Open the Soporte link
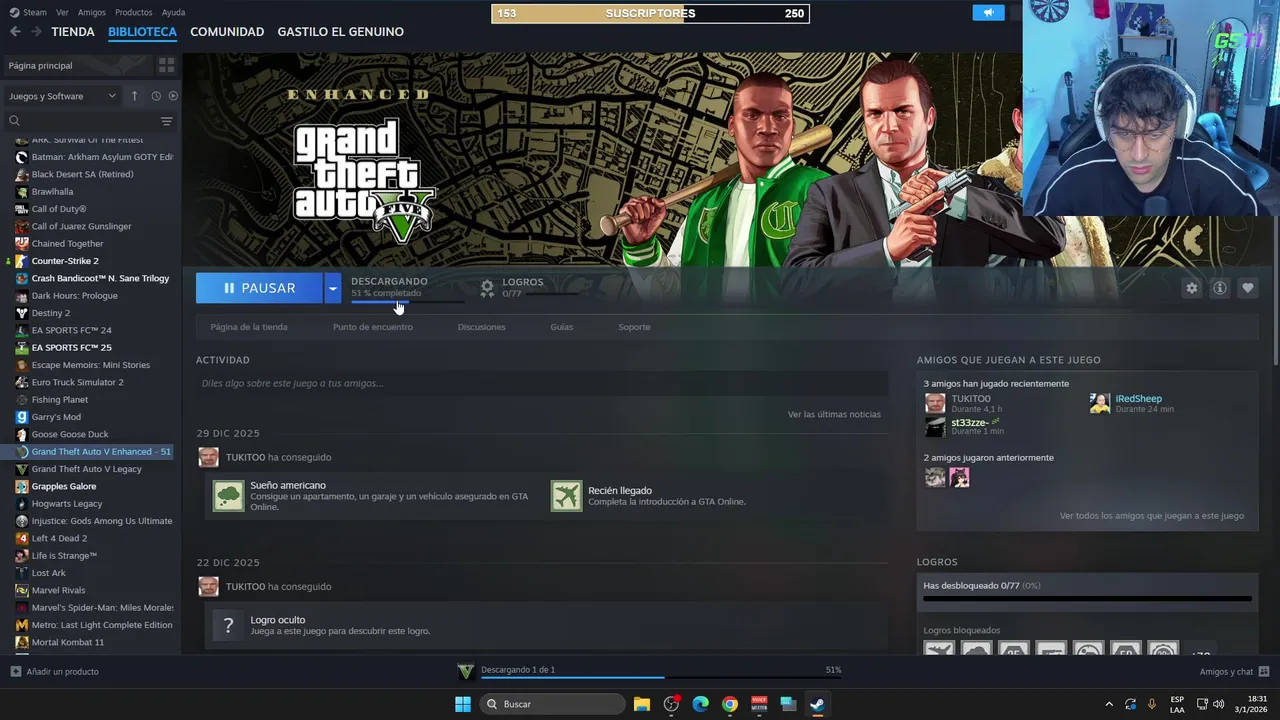 point(634,327)
